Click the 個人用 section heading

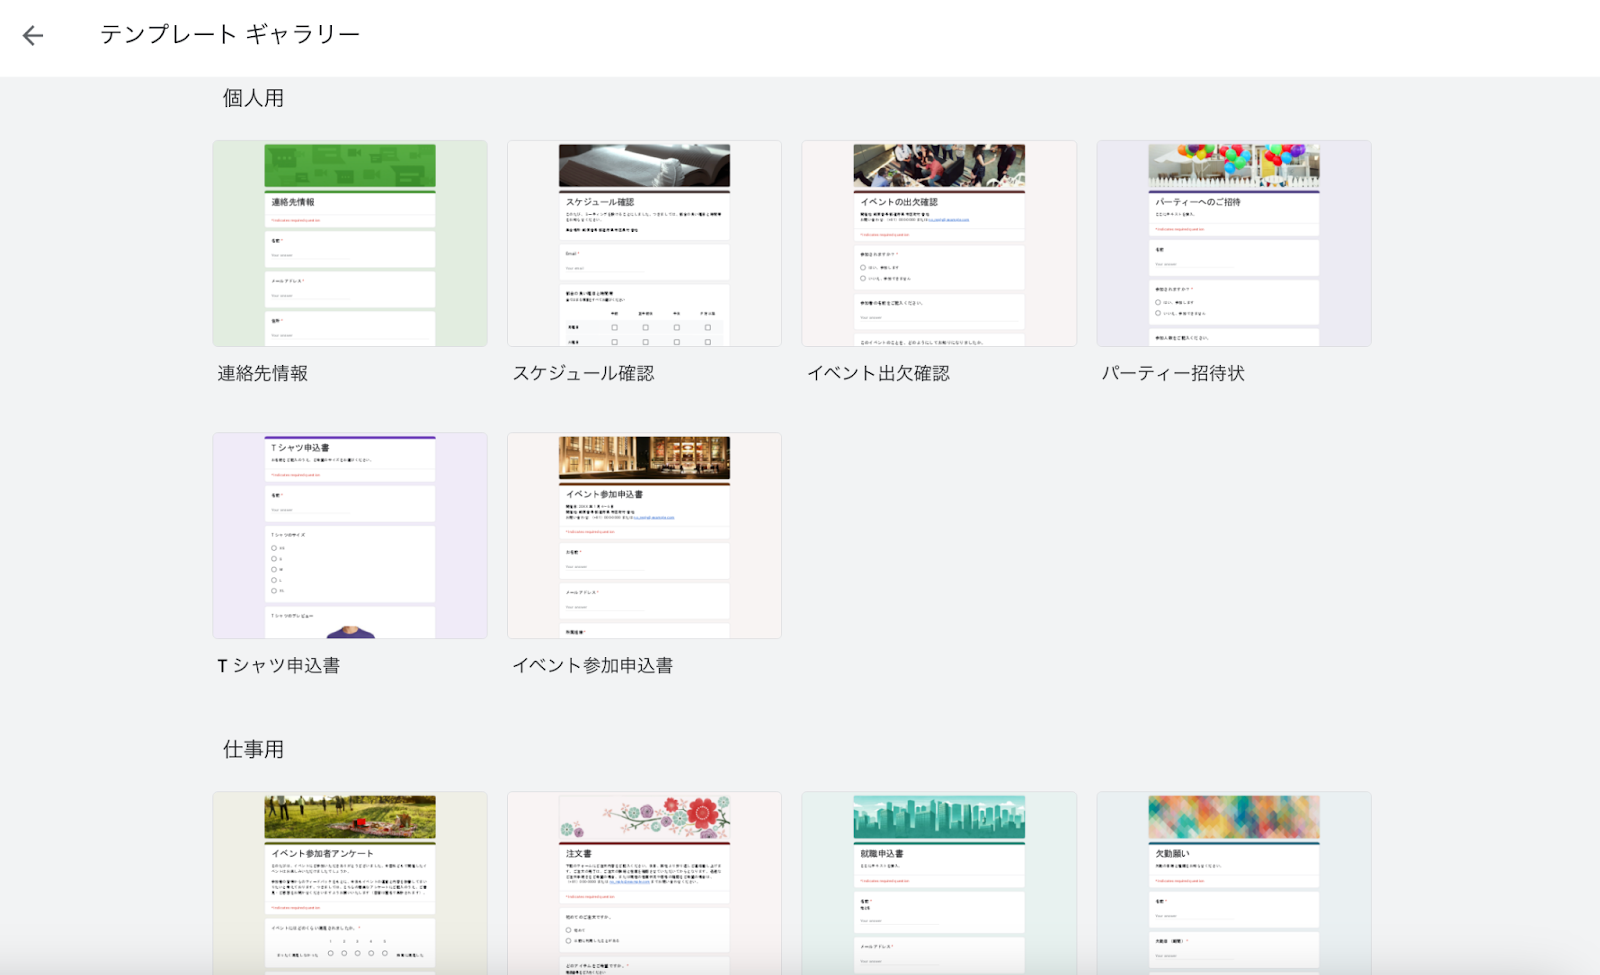tap(253, 98)
